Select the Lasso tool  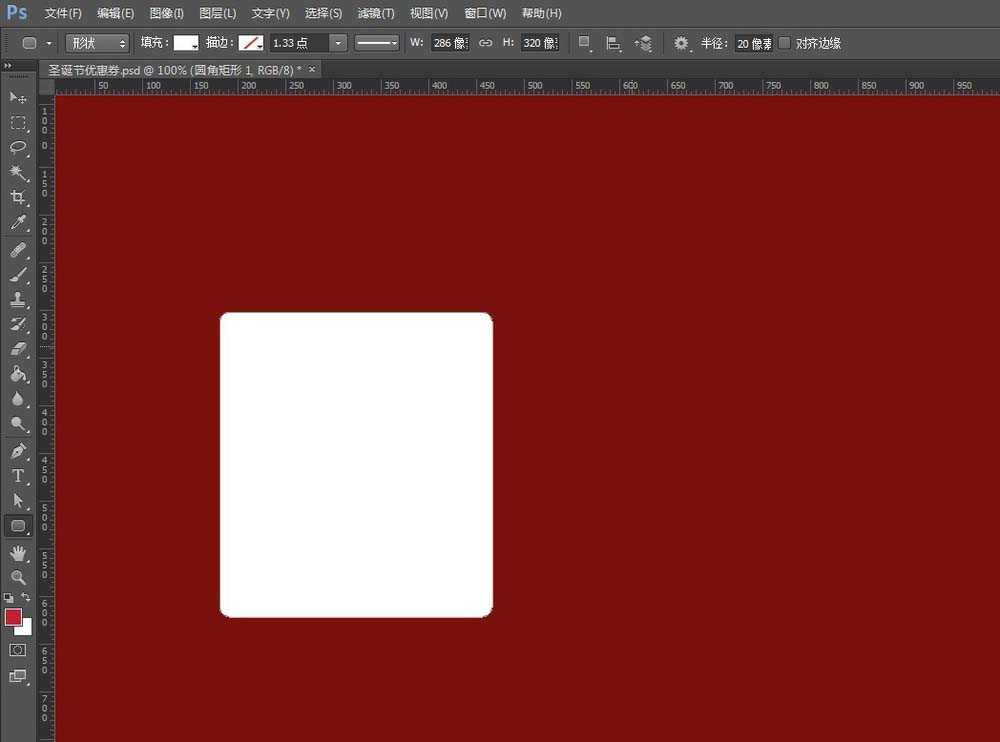coord(18,147)
